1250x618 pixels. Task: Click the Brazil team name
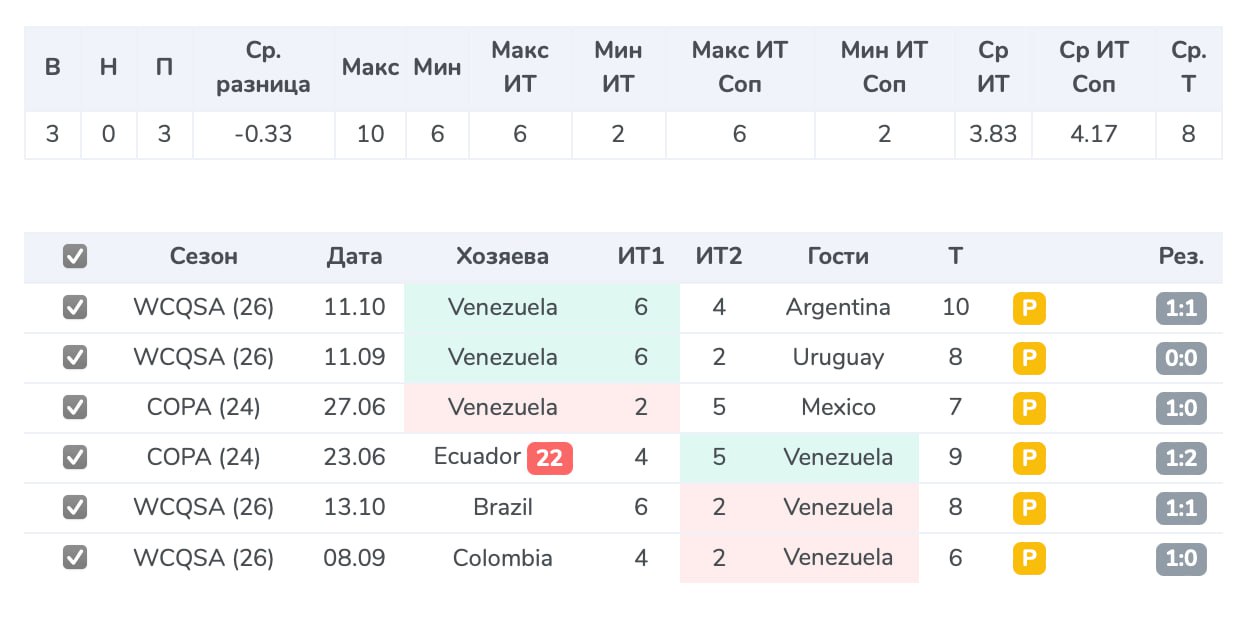click(x=502, y=508)
